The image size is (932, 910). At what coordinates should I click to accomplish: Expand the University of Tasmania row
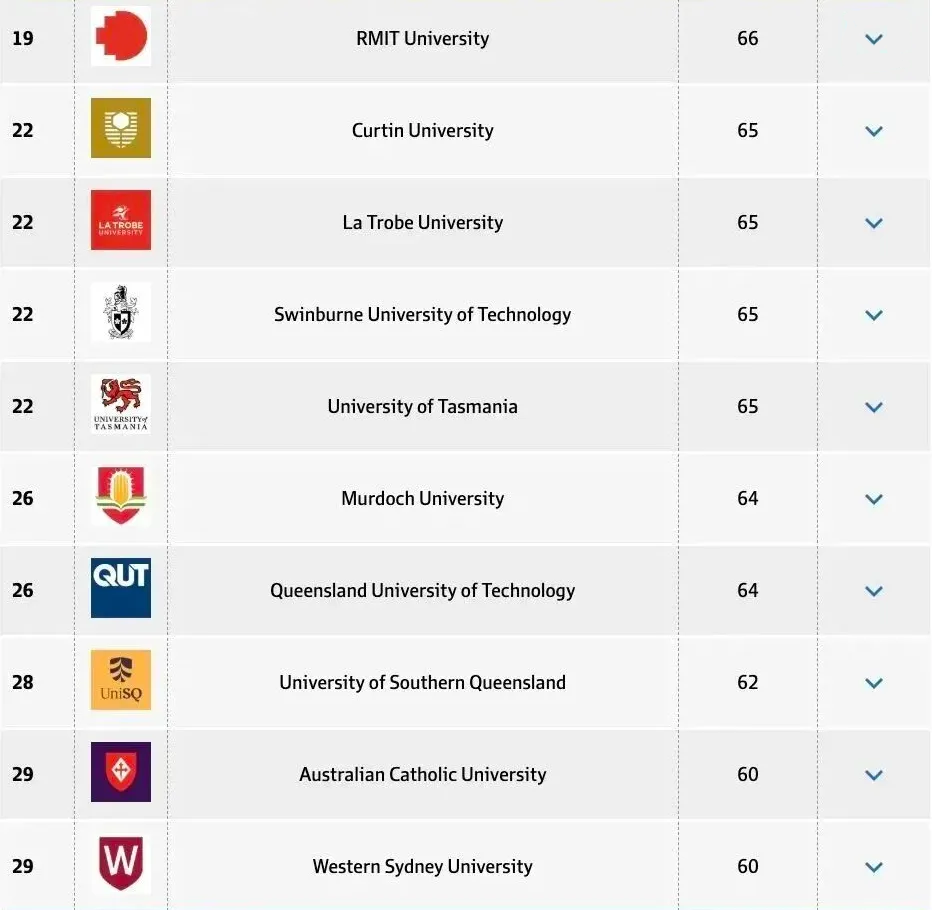(874, 408)
